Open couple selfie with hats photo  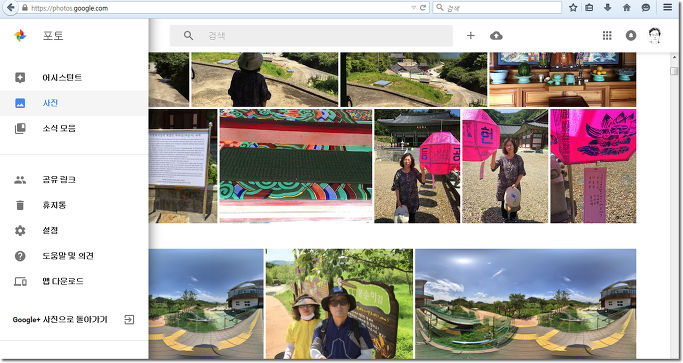[x=339, y=304]
